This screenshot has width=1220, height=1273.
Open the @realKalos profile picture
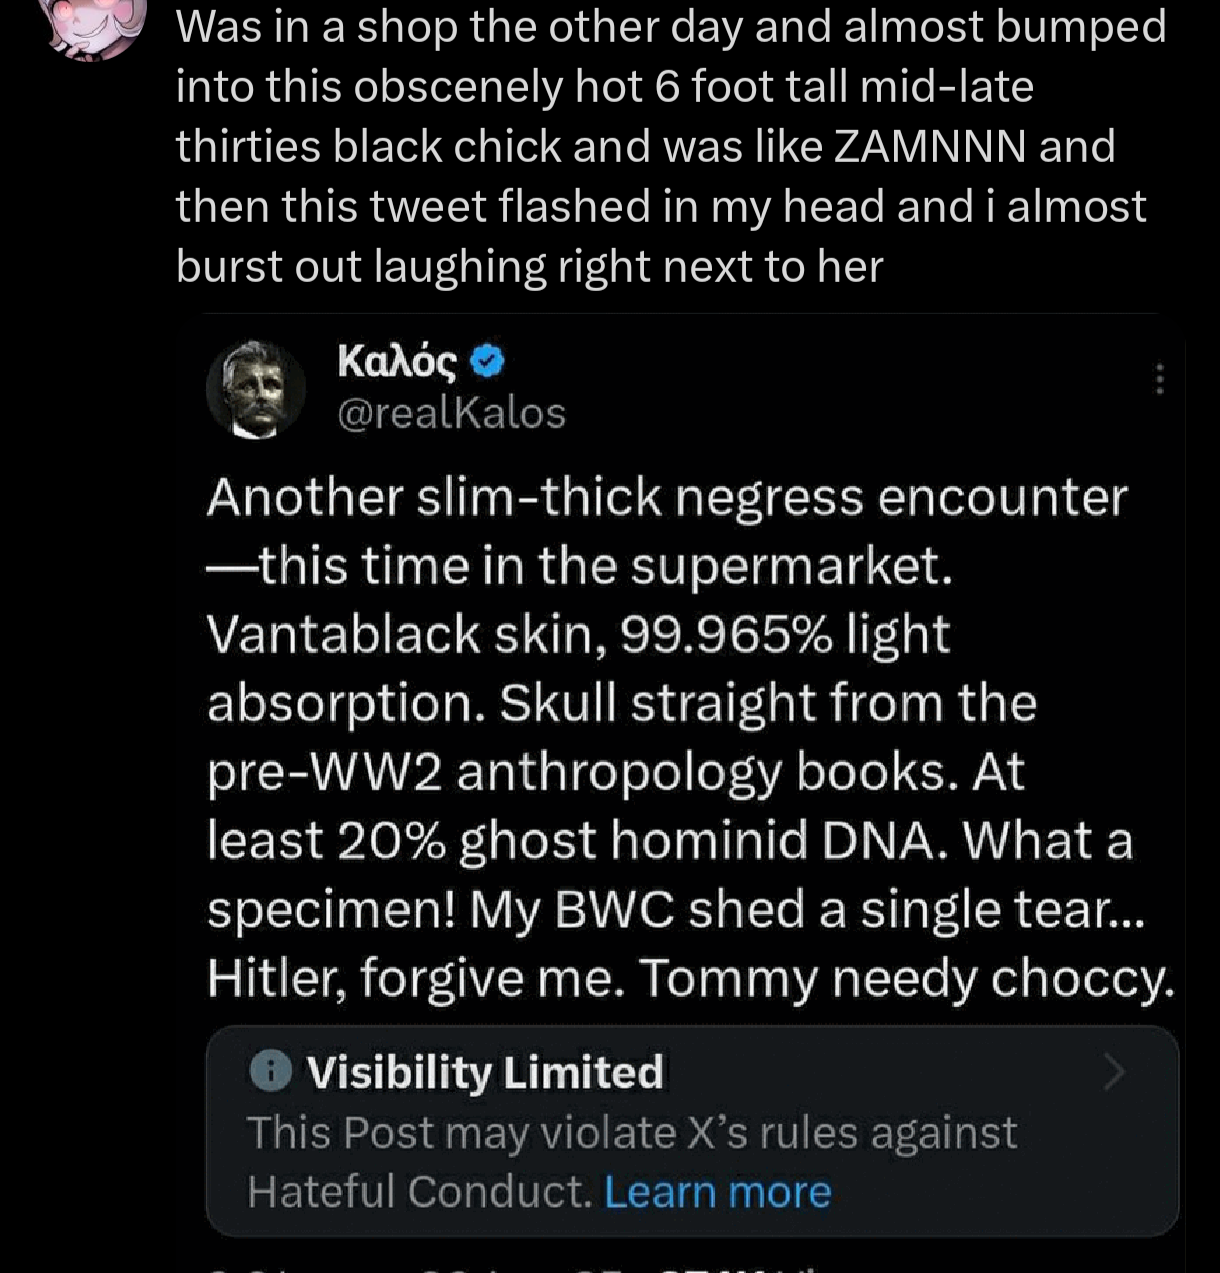pyautogui.click(x=256, y=390)
